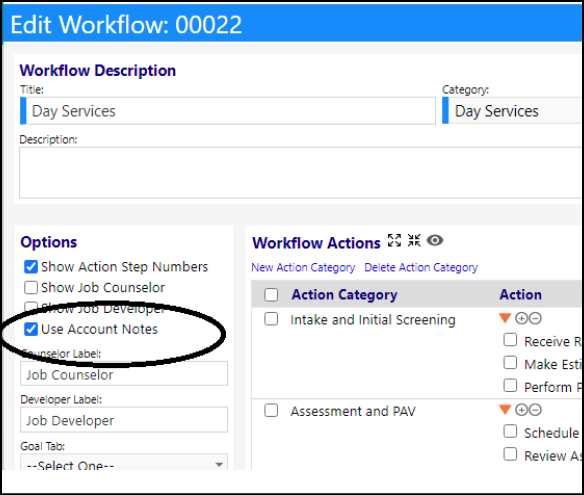This screenshot has width=584, height=495.
Task: Click the collapse-all icon beside Workflow Actions
Action: pos(414,241)
